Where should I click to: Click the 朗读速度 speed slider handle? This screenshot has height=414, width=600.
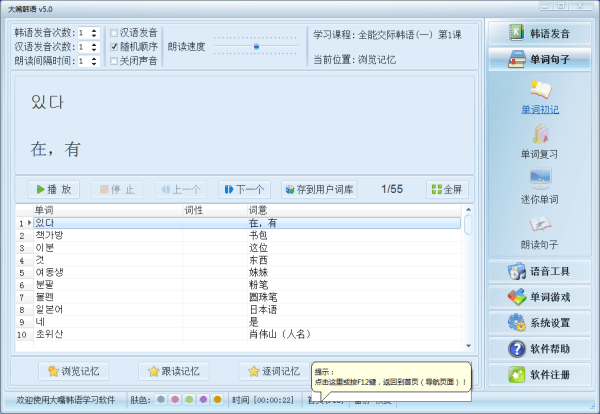click(256, 46)
